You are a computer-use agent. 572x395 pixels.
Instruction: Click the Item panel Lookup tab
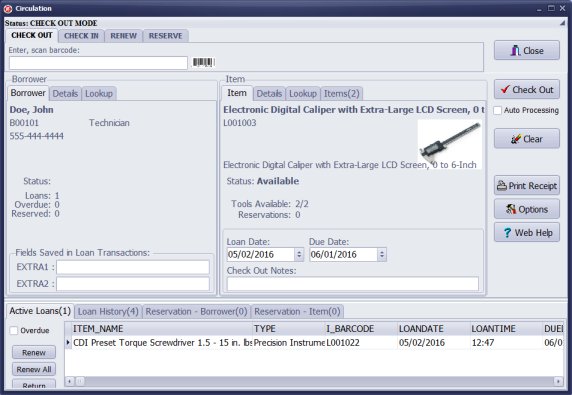pyautogui.click(x=303, y=94)
